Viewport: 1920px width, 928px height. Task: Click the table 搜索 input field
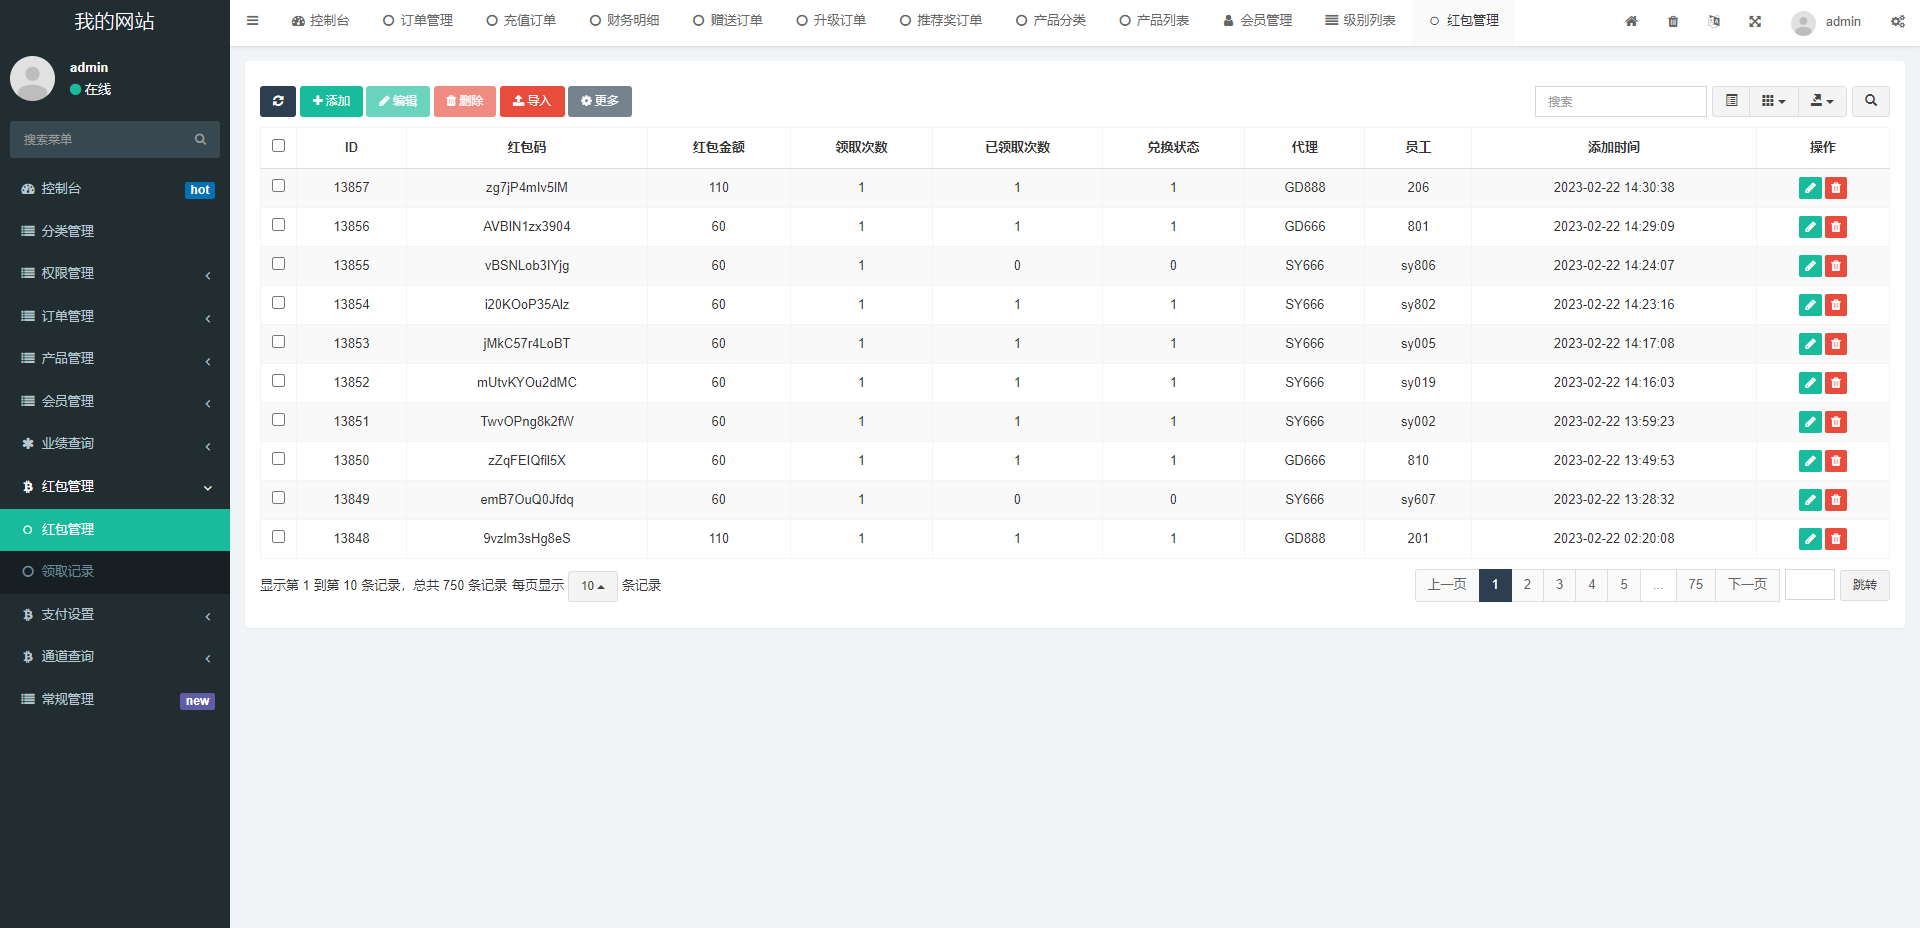(x=1620, y=101)
